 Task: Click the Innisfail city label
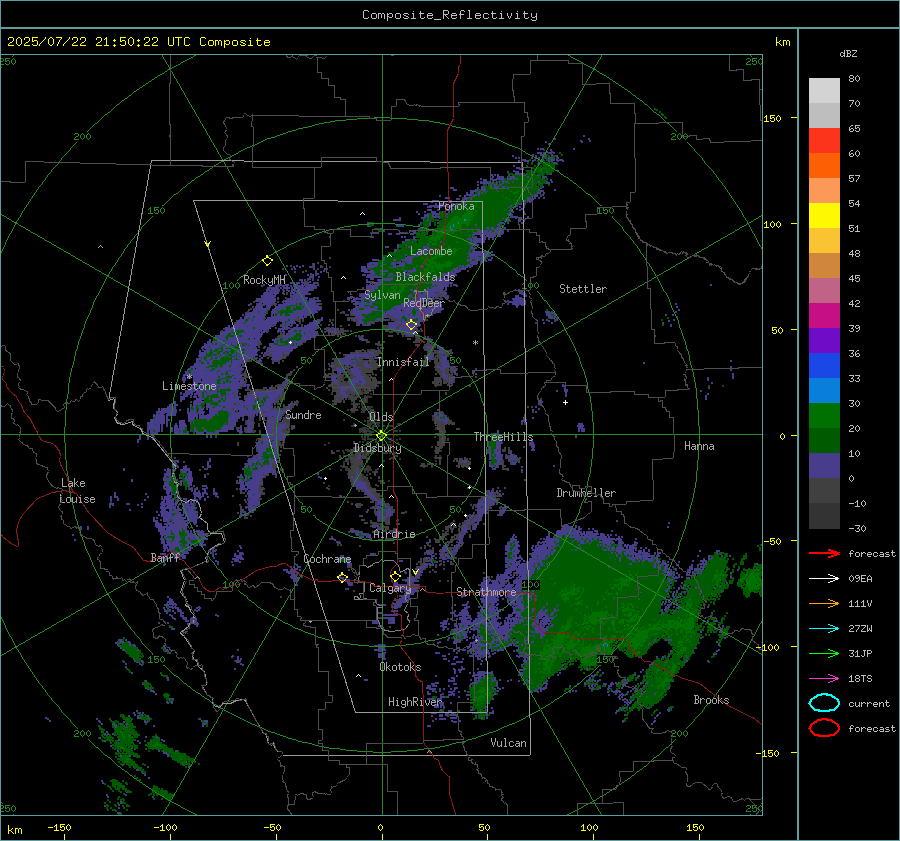click(x=403, y=362)
